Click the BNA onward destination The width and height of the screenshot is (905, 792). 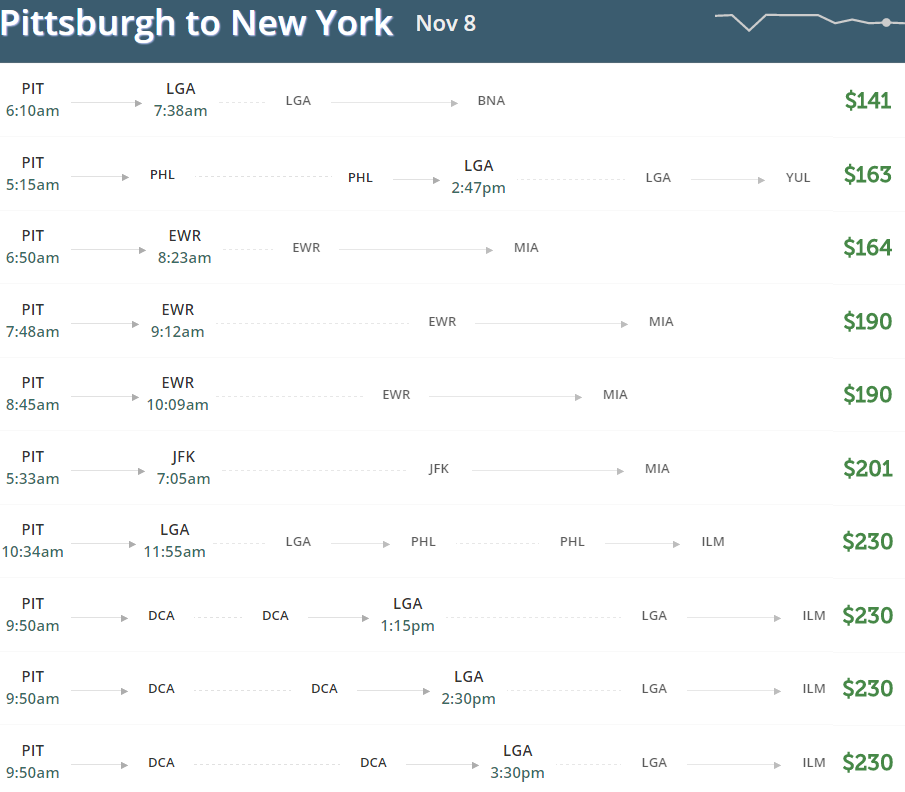pyautogui.click(x=491, y=100)
